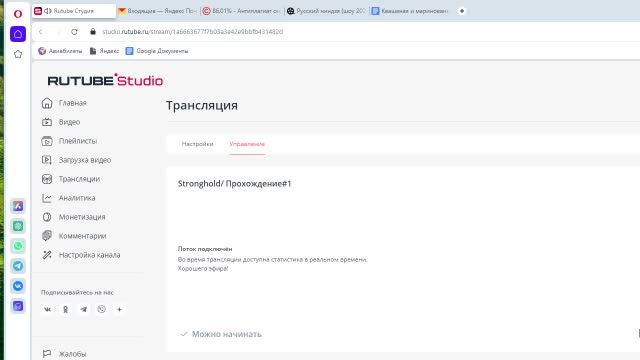
Task: Switch to the Входящие — Яндекс Почта tab
Action: (158, 11)
